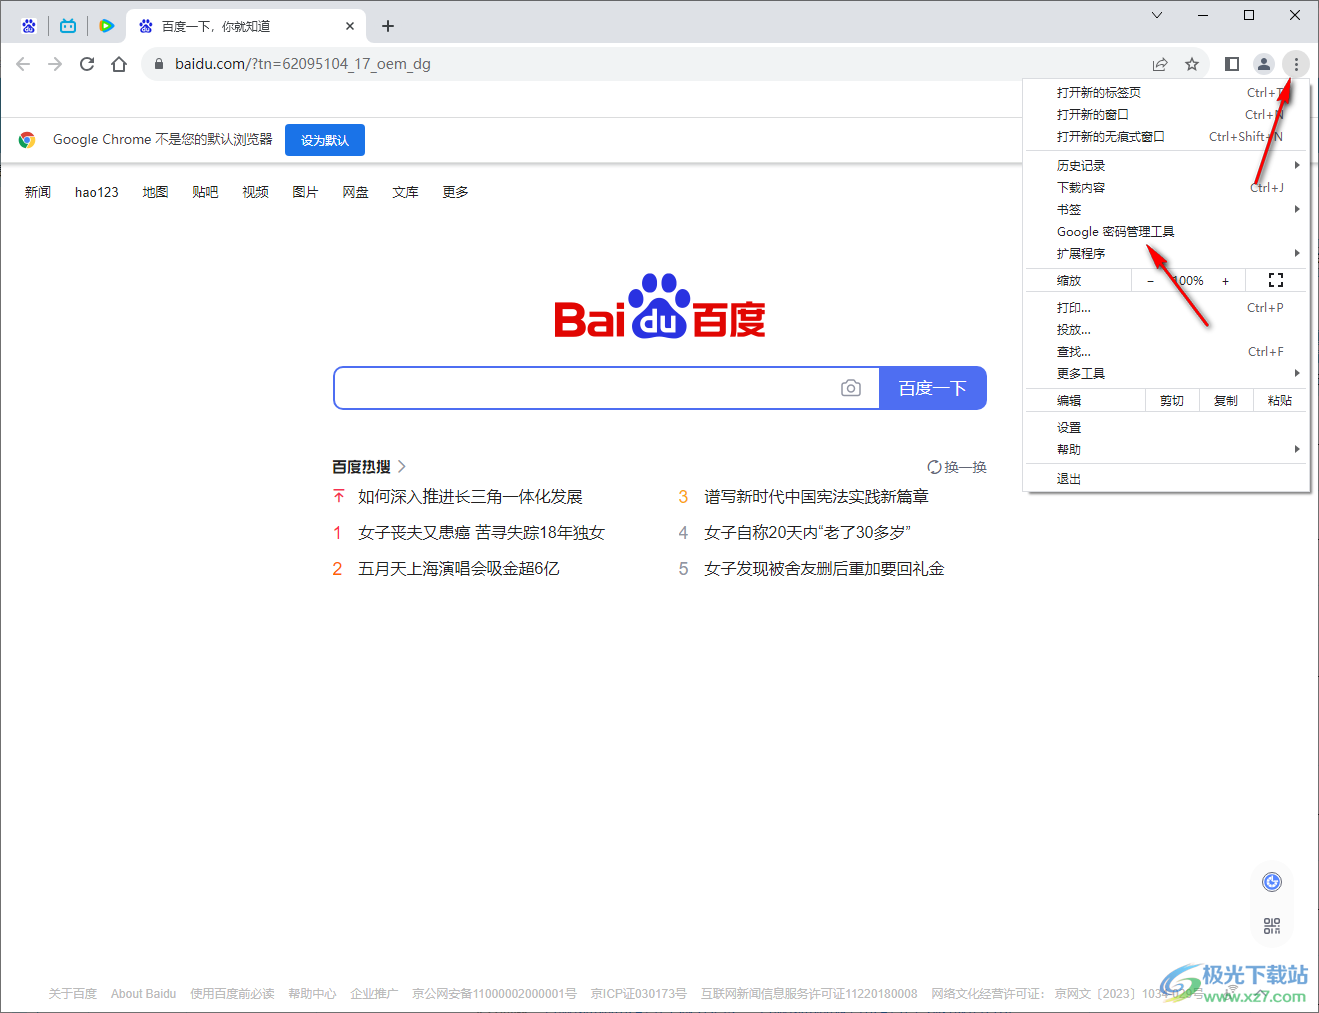Open the 地图 link

point(155,192)
